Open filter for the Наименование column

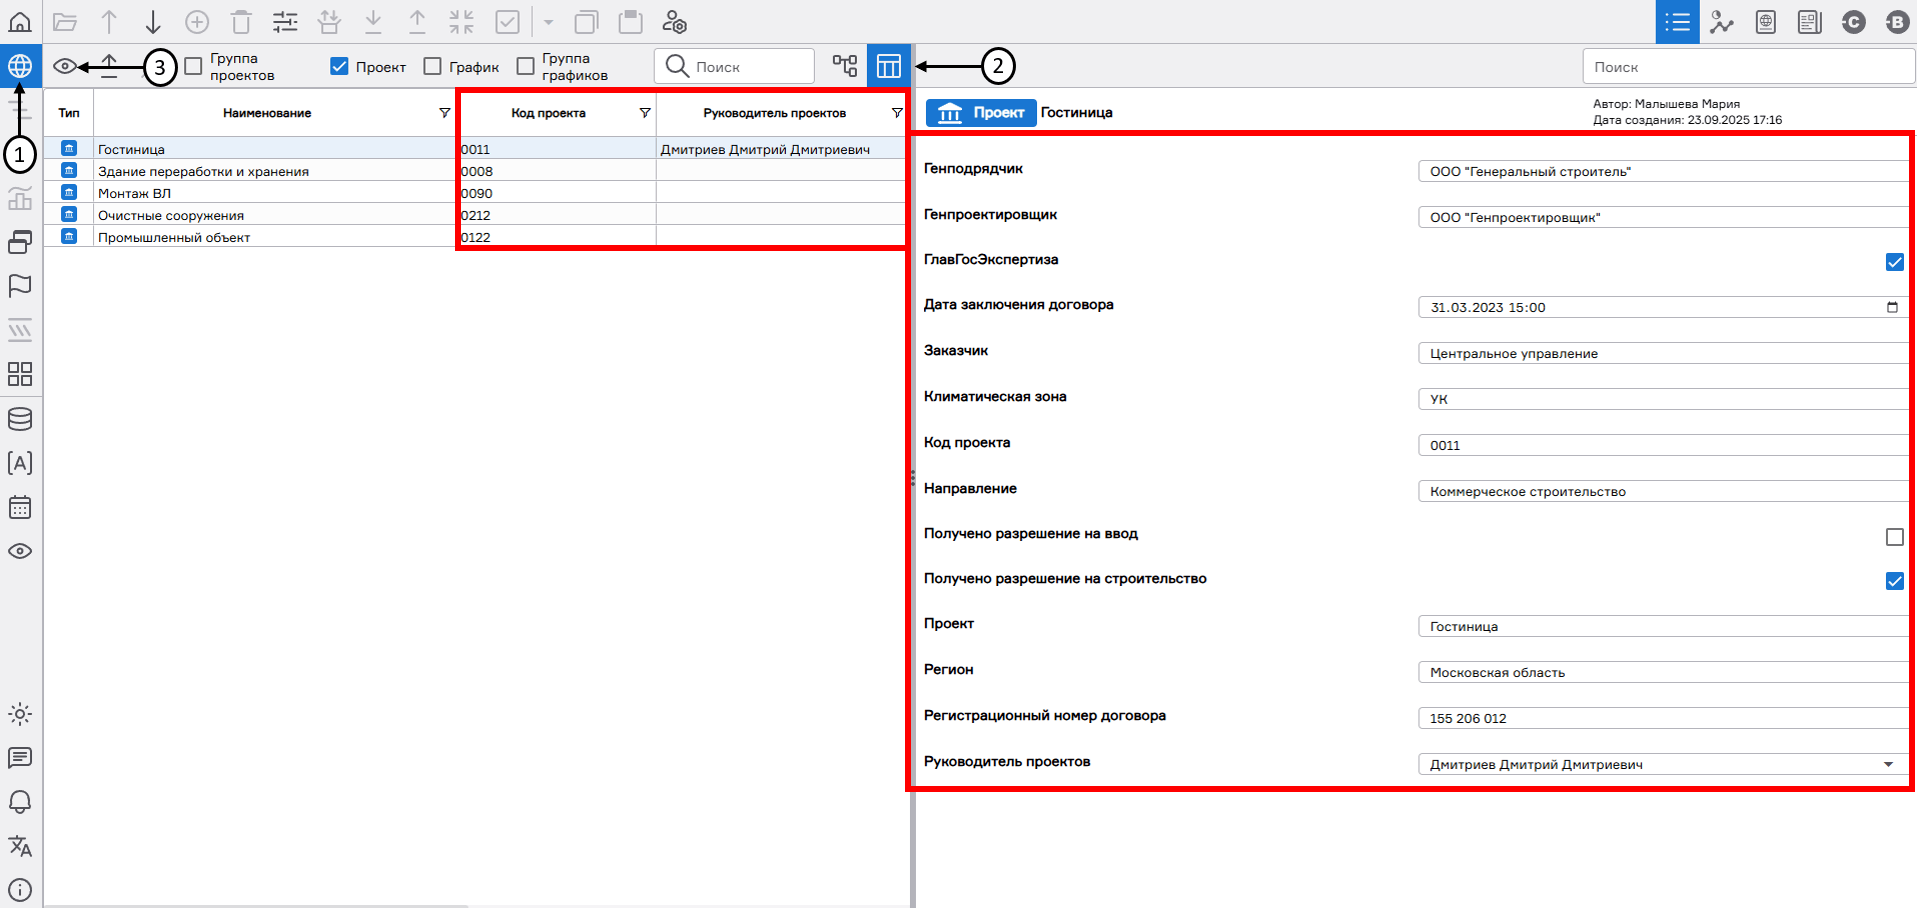point(444,113)
